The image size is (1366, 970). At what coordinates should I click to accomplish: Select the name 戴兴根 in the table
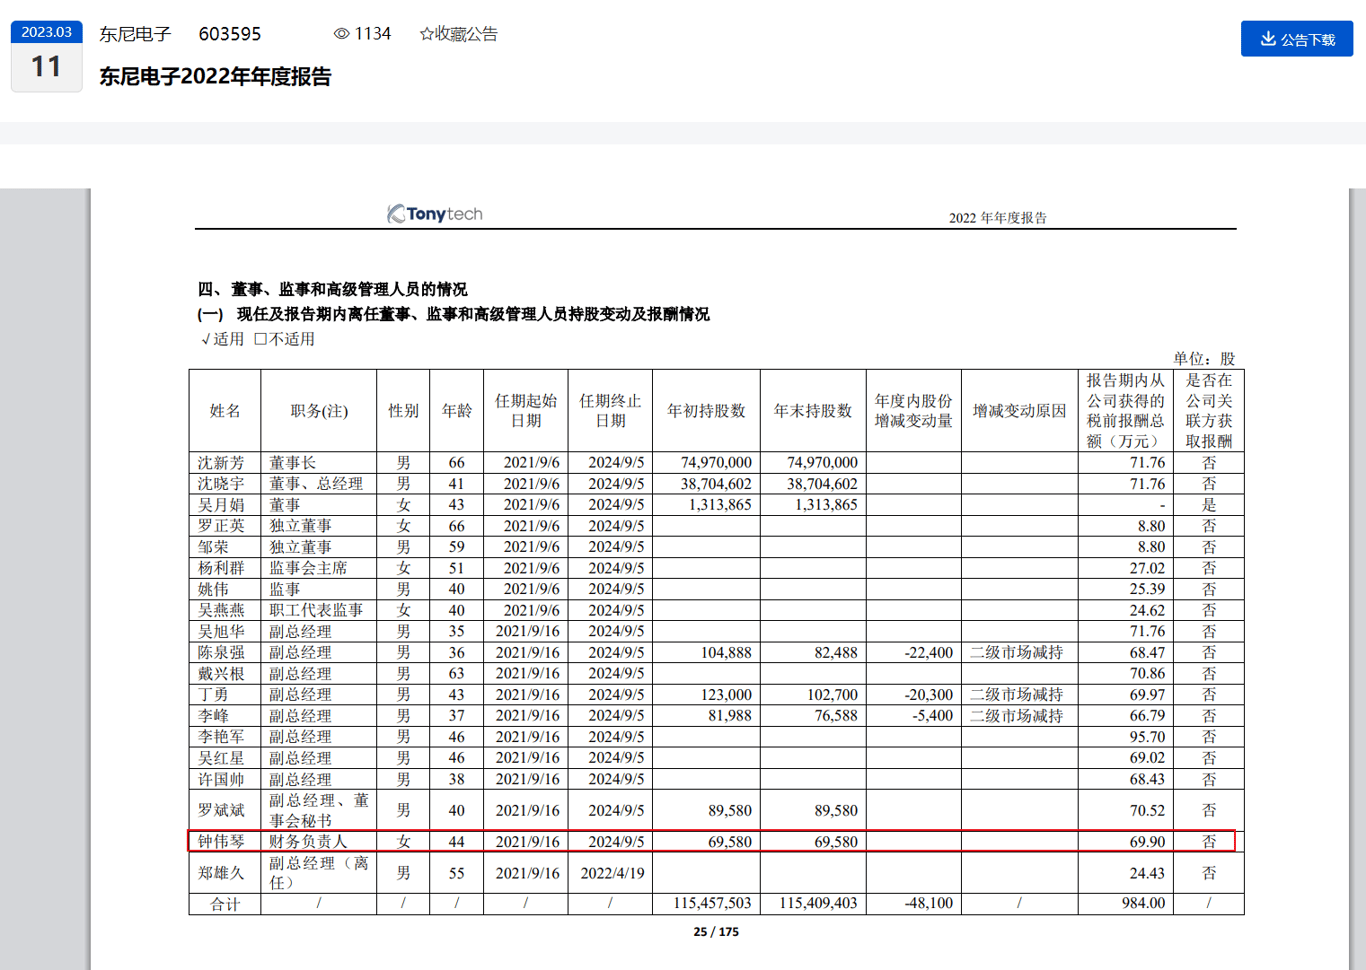pyautogui.click(x=221, y=674)
